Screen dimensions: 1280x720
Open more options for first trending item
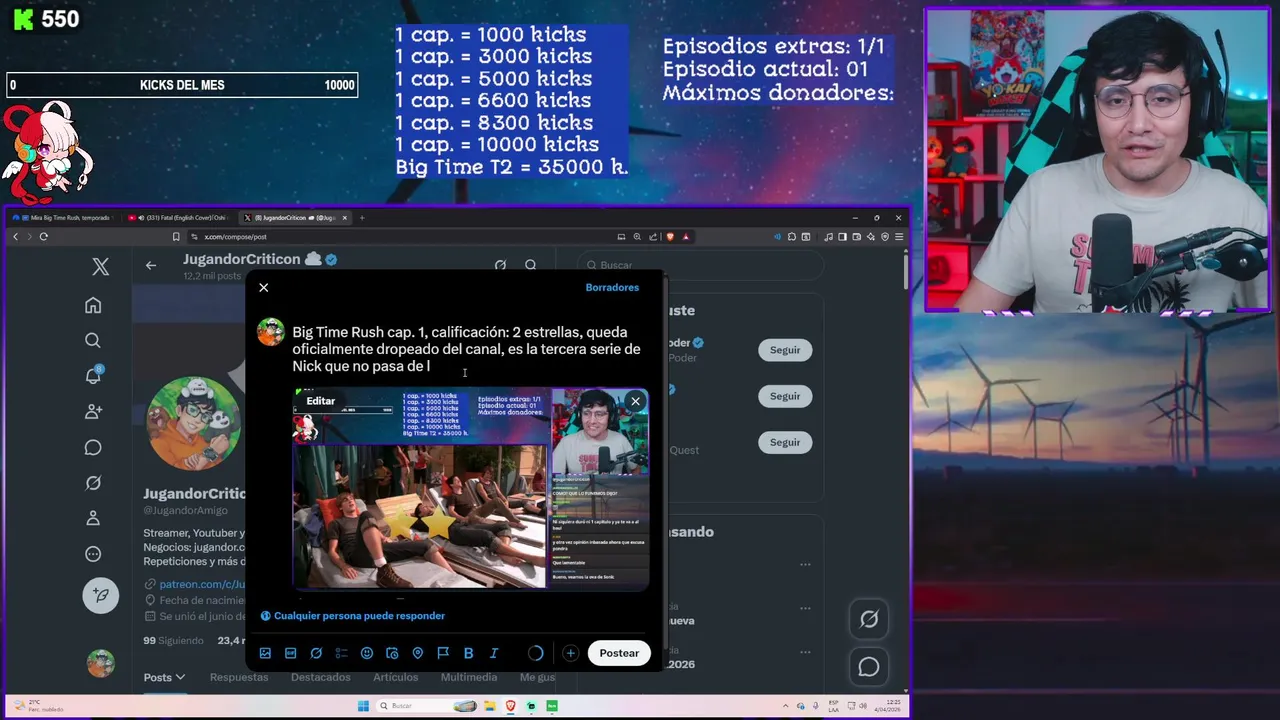(805, 565)
